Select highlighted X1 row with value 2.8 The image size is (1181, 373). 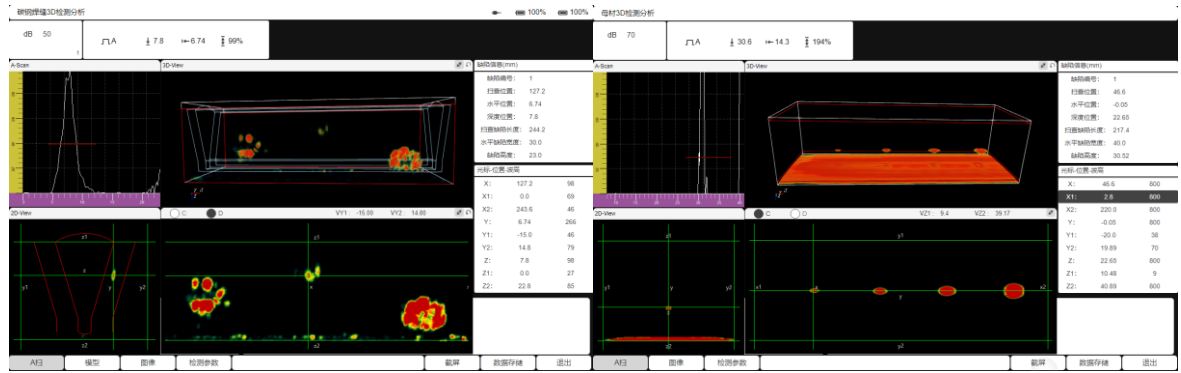[x=1117, y=196]
